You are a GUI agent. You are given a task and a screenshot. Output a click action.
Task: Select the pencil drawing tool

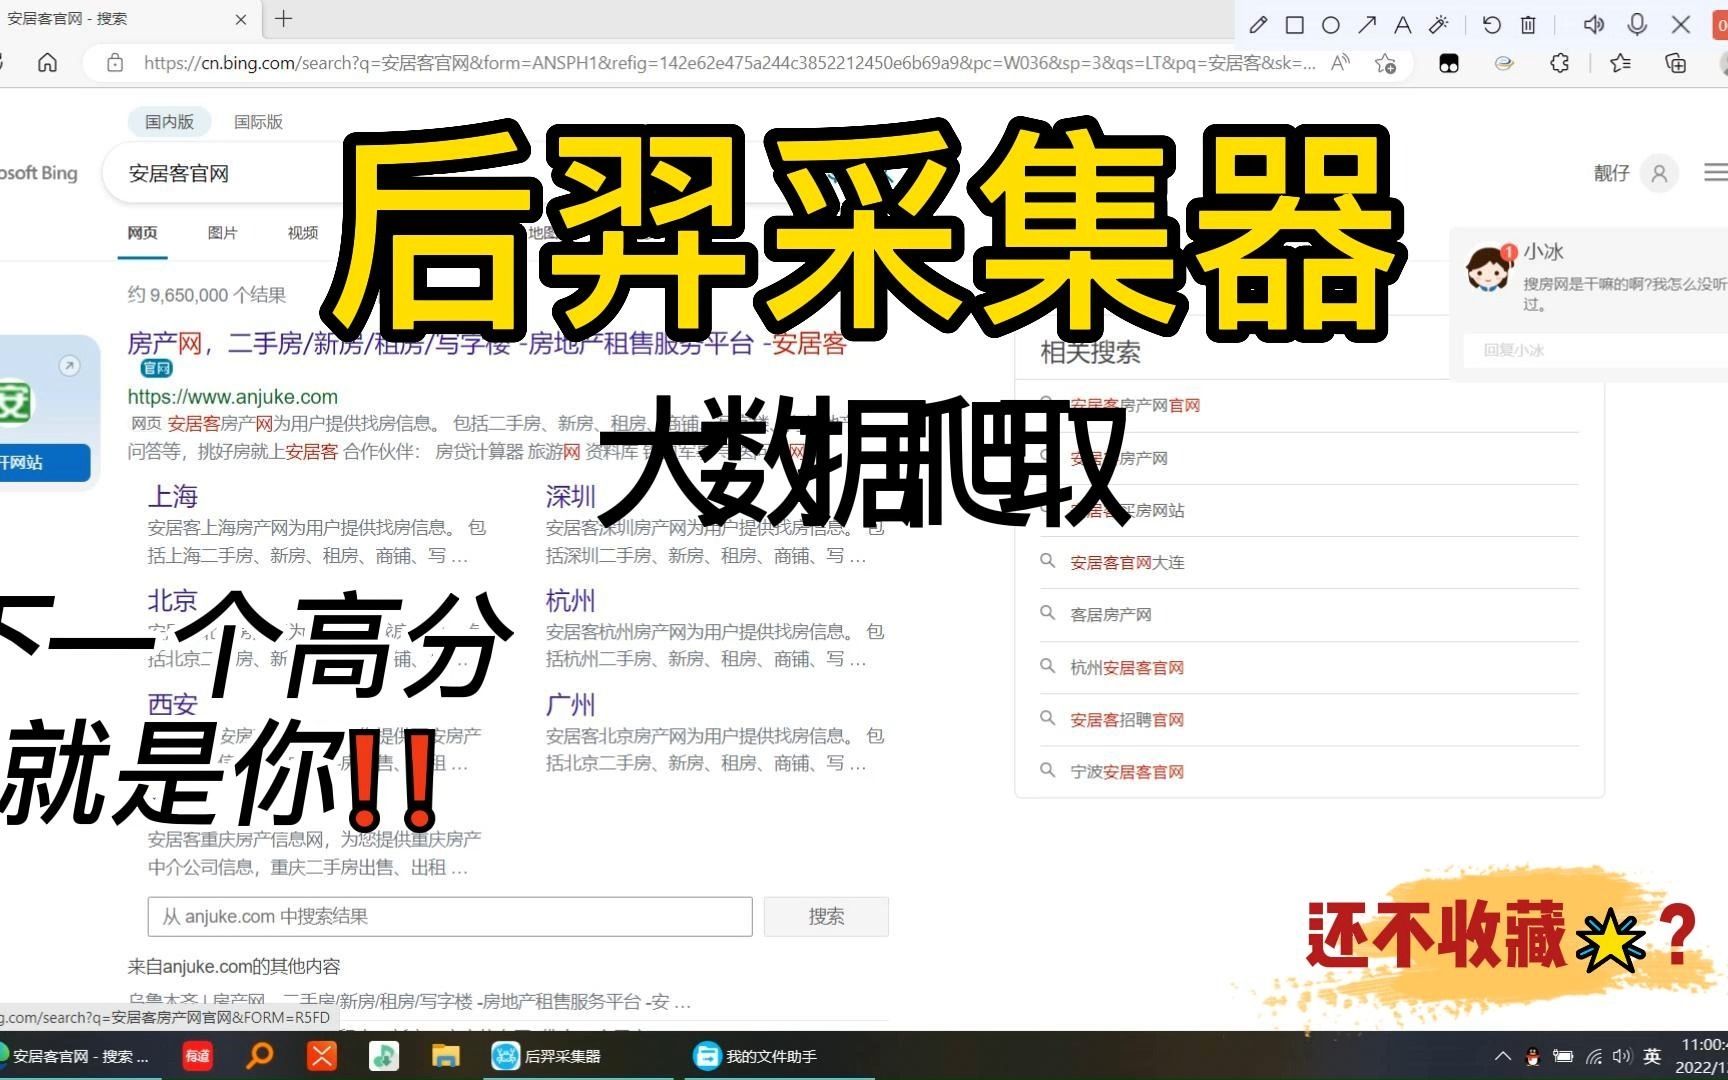pyautogui.click(x=1258, y=25)
